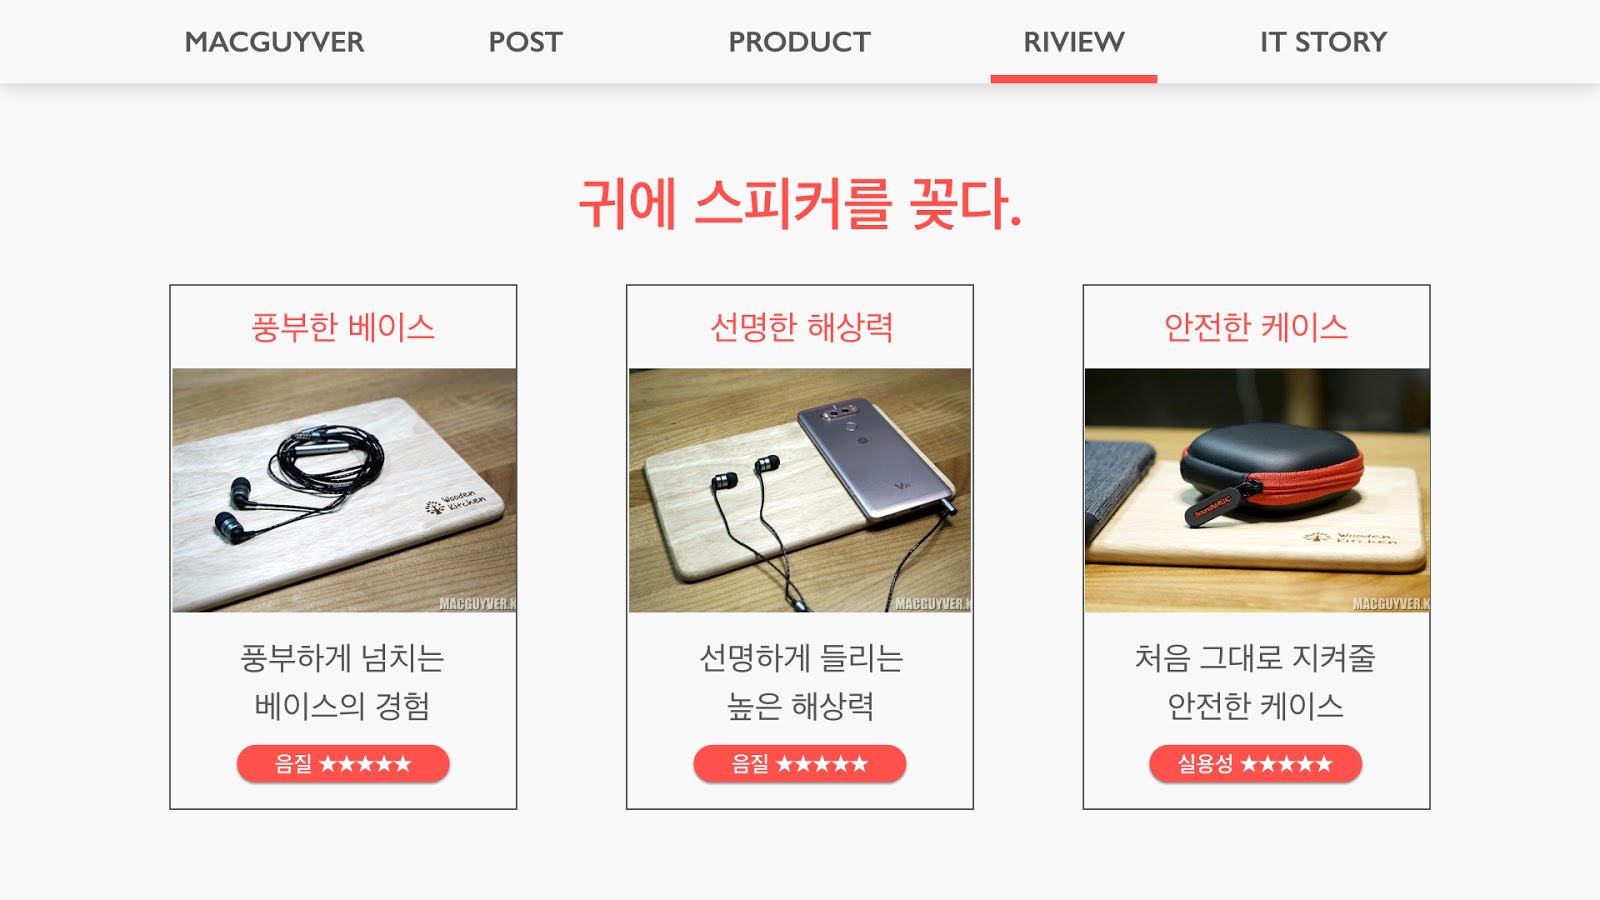Select the PRODUCT tab
Viewport: 1600px width, 900px height.
point(799,42)
